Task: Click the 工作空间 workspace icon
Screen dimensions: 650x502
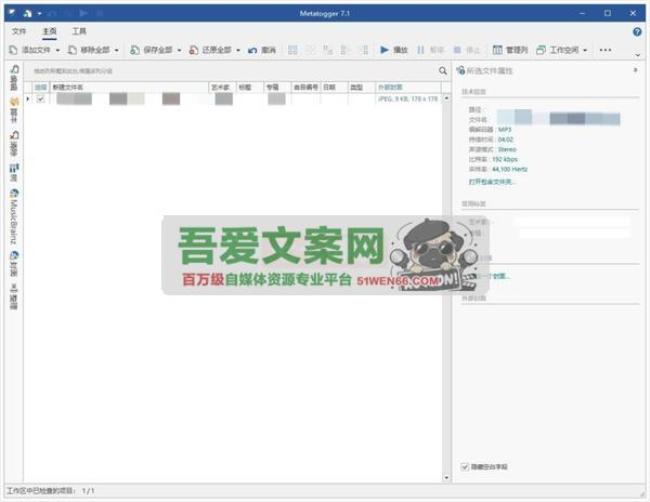Action: [x=541, y=50]
